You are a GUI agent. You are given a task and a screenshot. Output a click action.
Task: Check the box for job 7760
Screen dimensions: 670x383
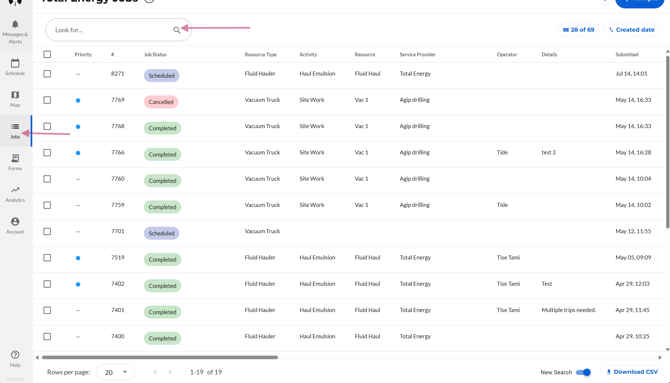click(x=47, y=179)
